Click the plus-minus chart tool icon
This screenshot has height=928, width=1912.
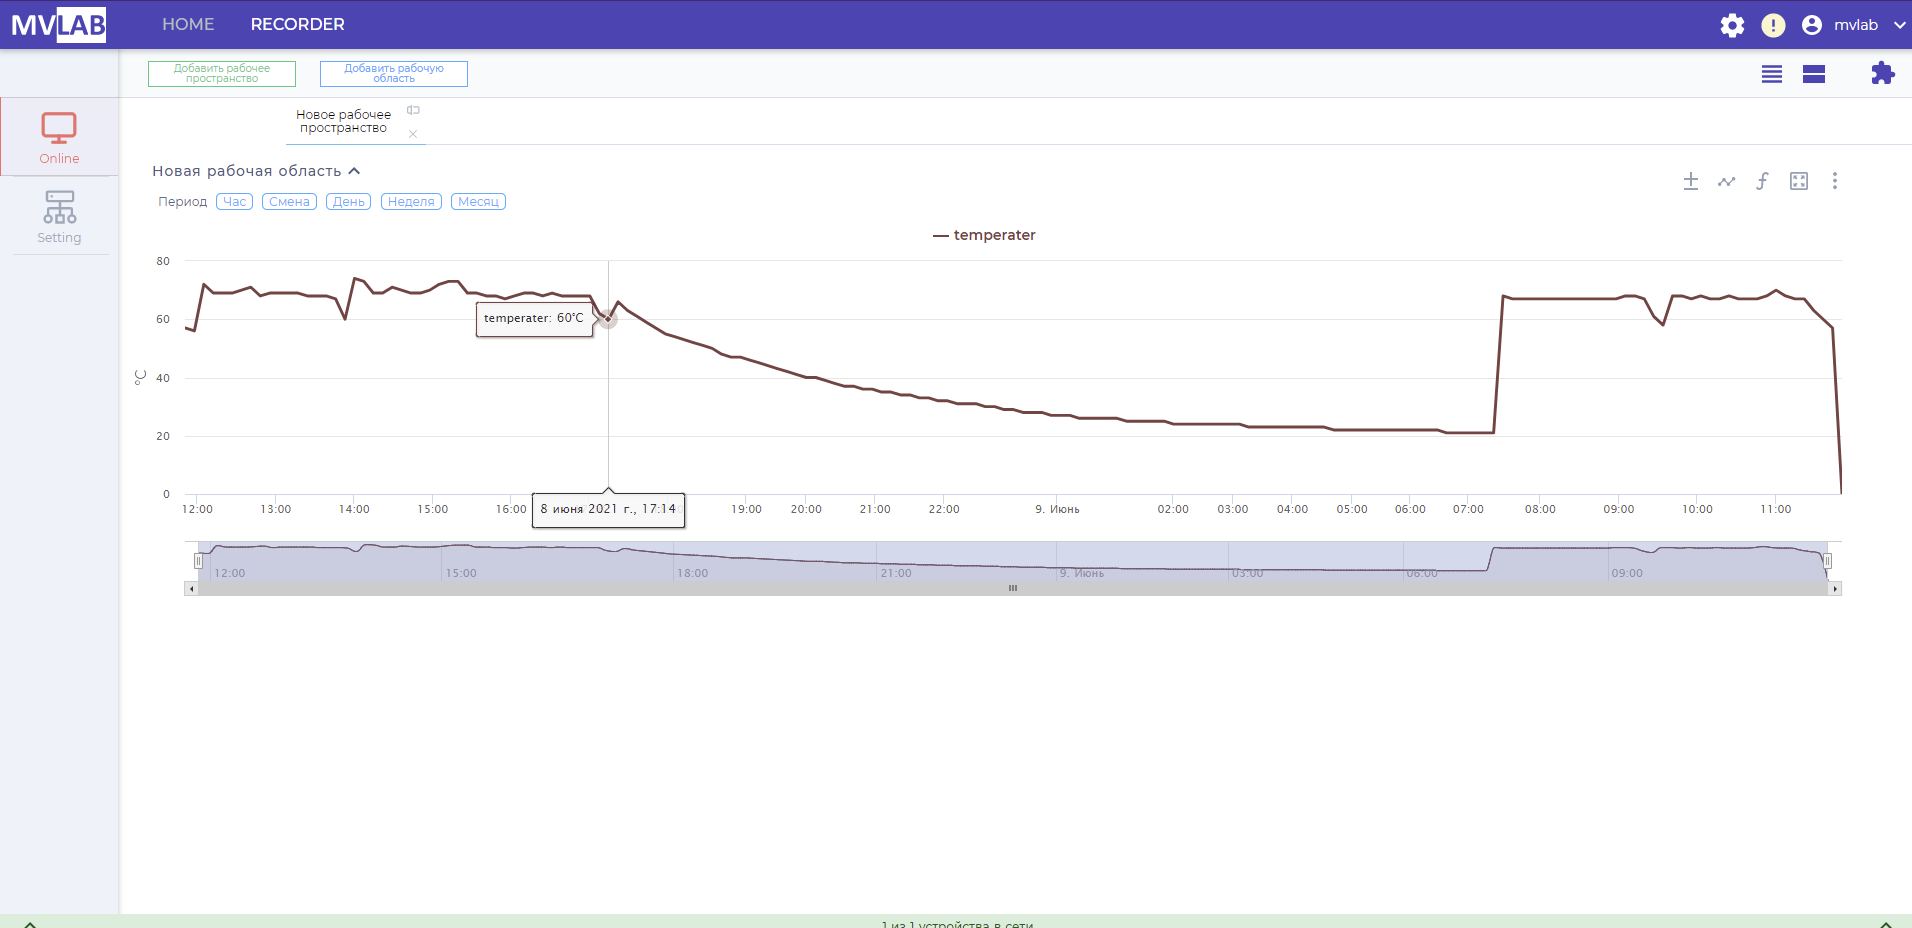[1690, 181]
